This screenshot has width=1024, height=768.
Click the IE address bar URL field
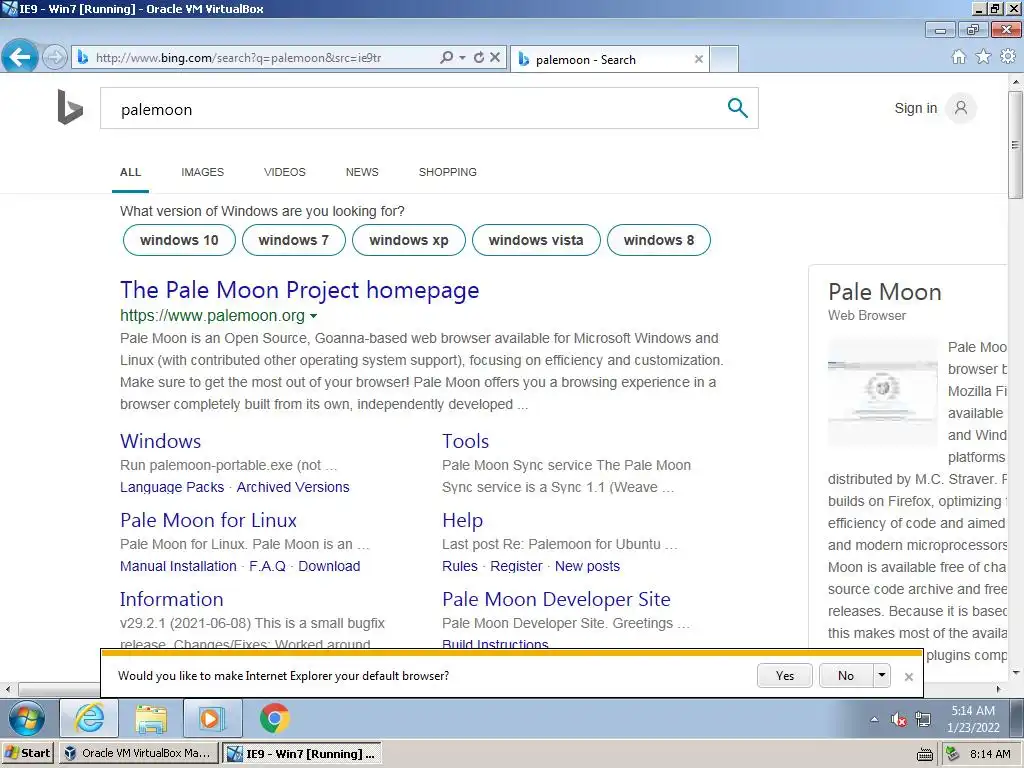(261, 57)
